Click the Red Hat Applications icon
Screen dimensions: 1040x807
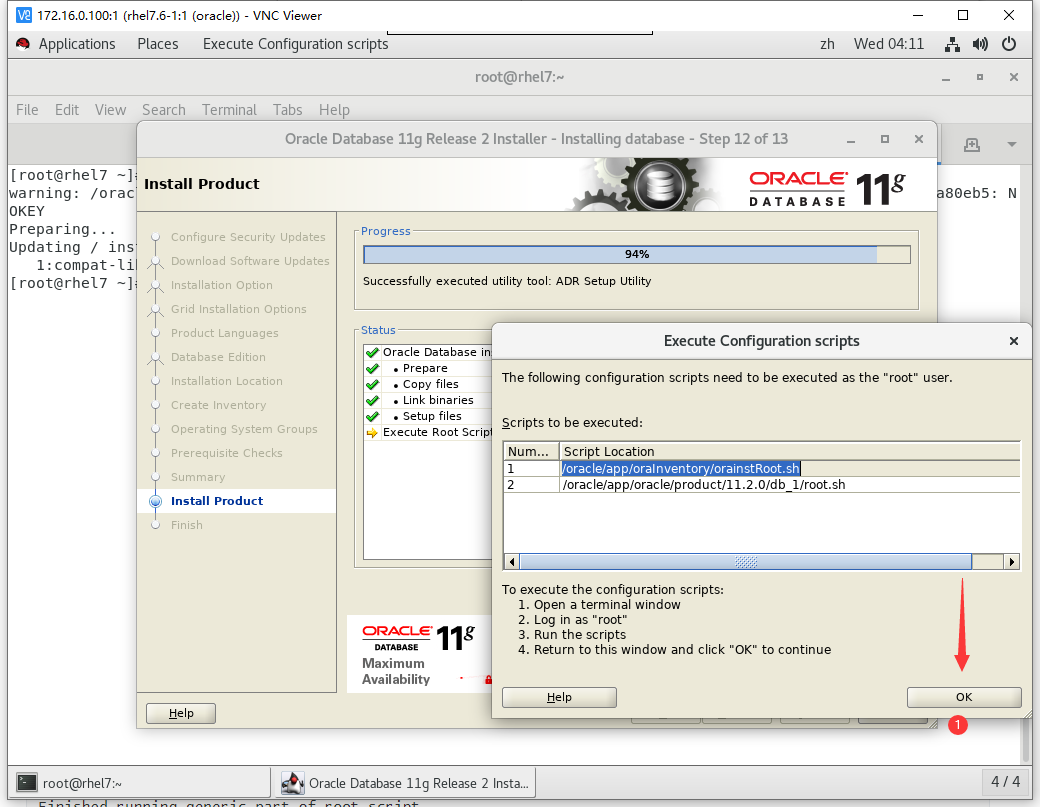pos(23,44)
